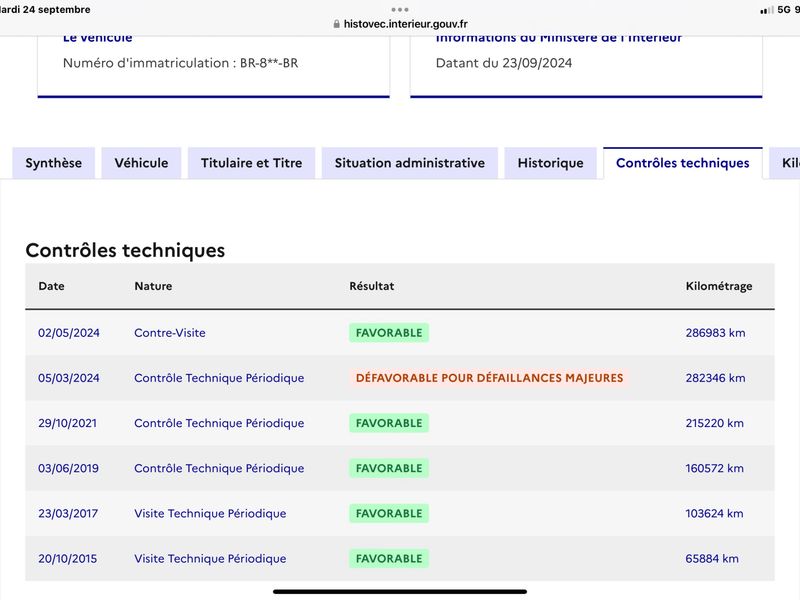Click the Nature column header
This screenshot has height=600, width=800.
153,286
